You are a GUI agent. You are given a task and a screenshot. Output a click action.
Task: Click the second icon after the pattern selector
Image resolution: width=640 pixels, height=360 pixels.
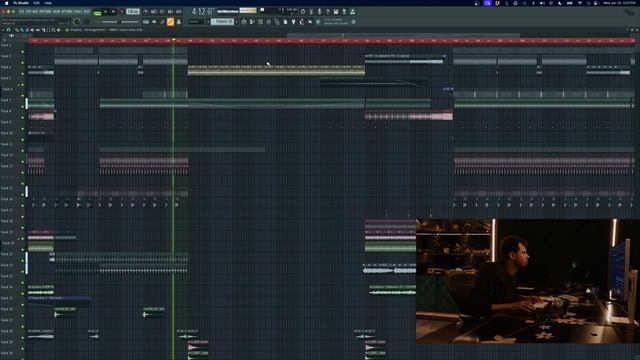pos(252,22)
